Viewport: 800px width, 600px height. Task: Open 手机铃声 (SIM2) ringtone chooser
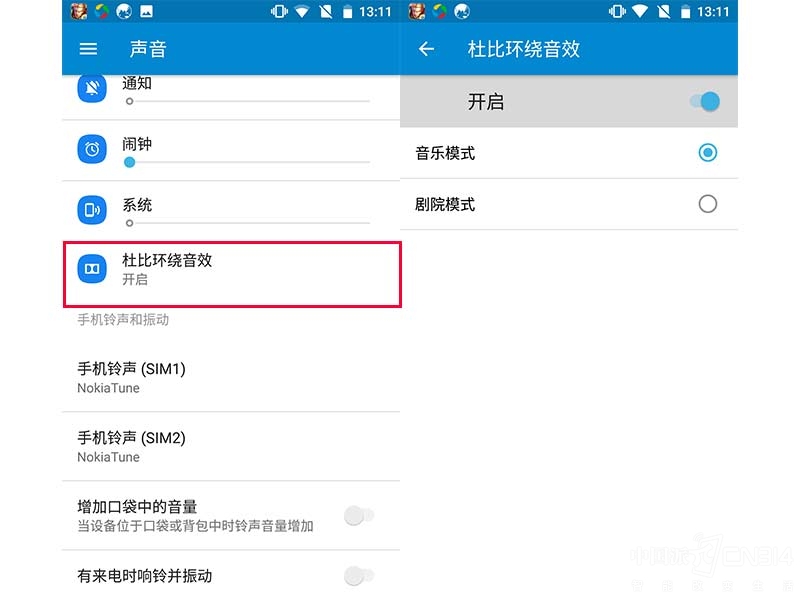tap(231, 446)
